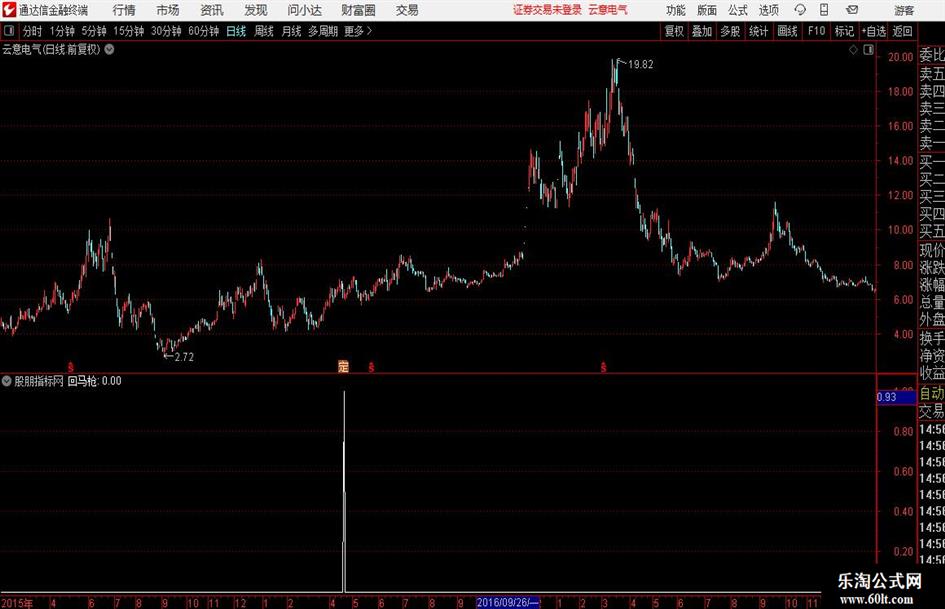Open the 发现 menu

(256, 10)
